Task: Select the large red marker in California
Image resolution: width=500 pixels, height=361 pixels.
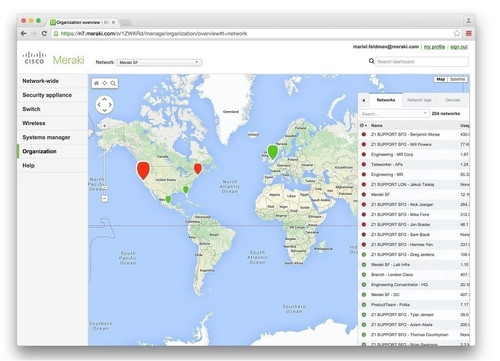Action: (143, 170)
